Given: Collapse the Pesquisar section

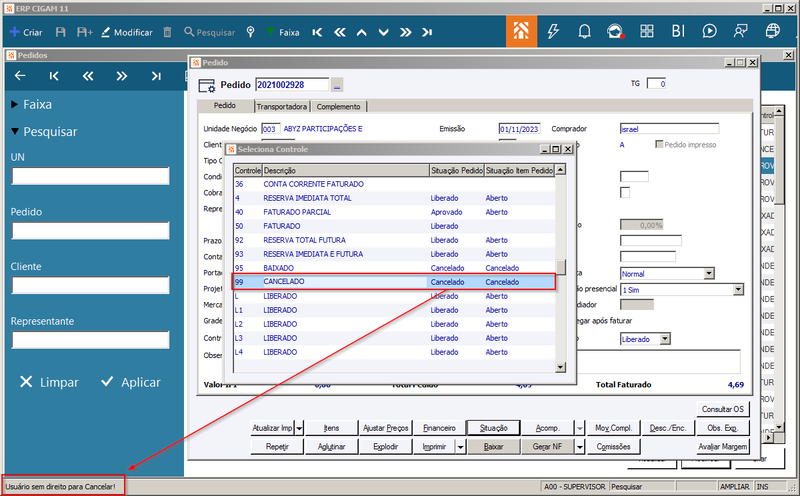Looking at the screenshot, I should tap(44, 132).
